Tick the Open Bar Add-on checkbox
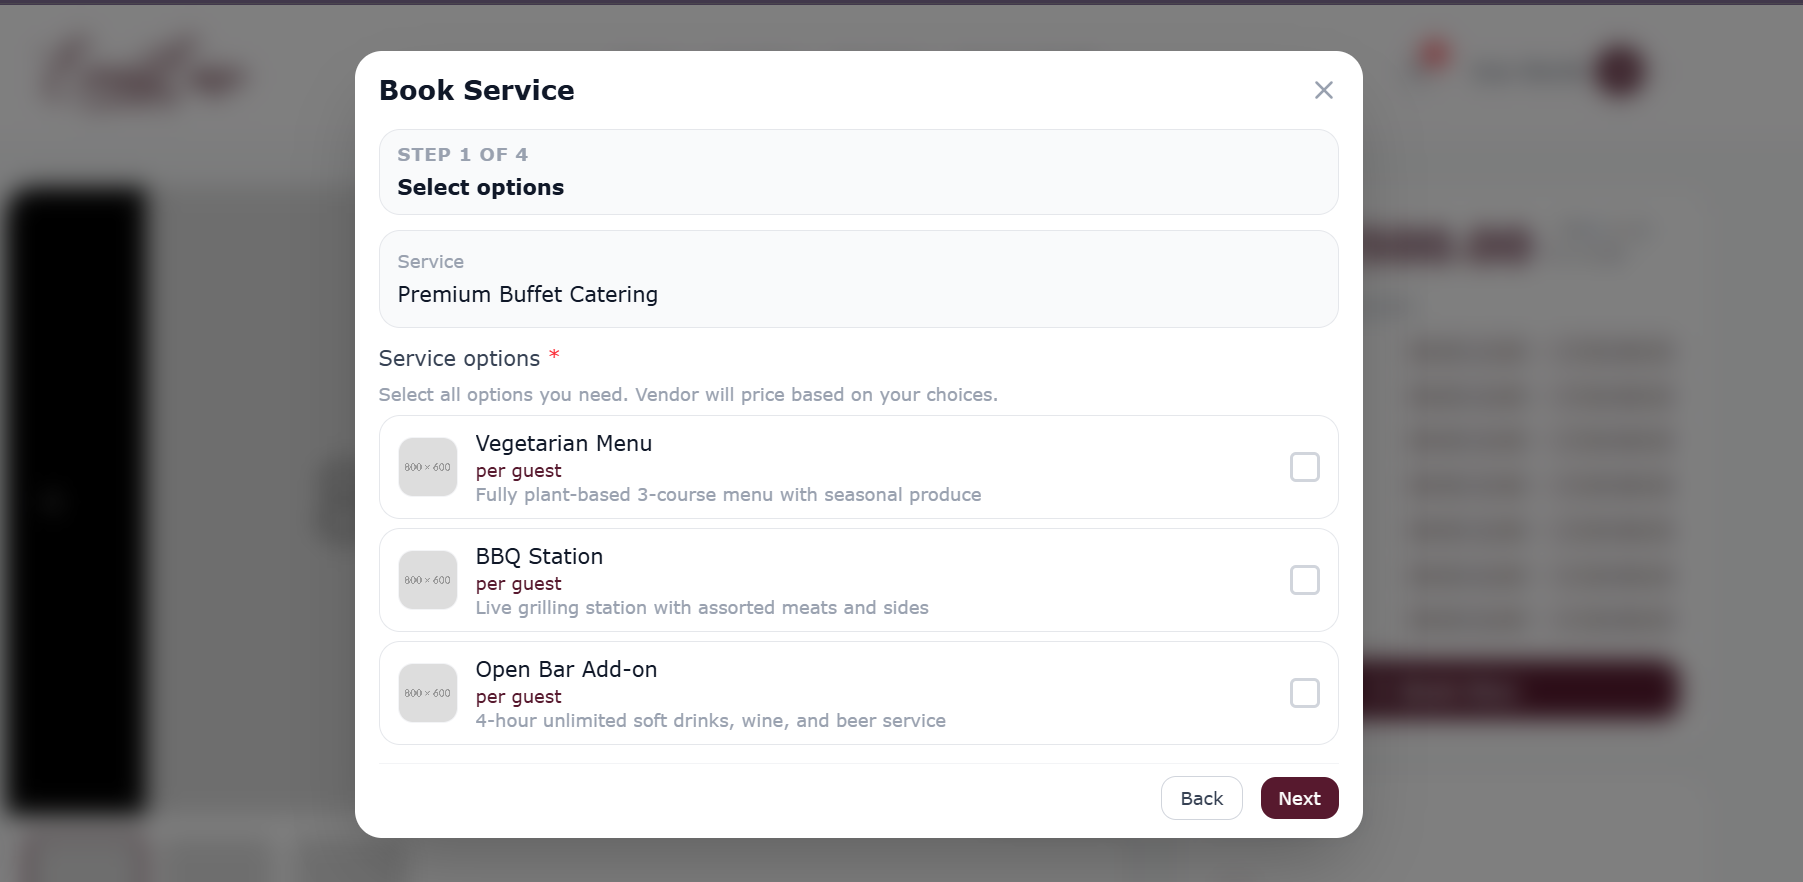This screenshot has height=882, width=1803. 1304,693
